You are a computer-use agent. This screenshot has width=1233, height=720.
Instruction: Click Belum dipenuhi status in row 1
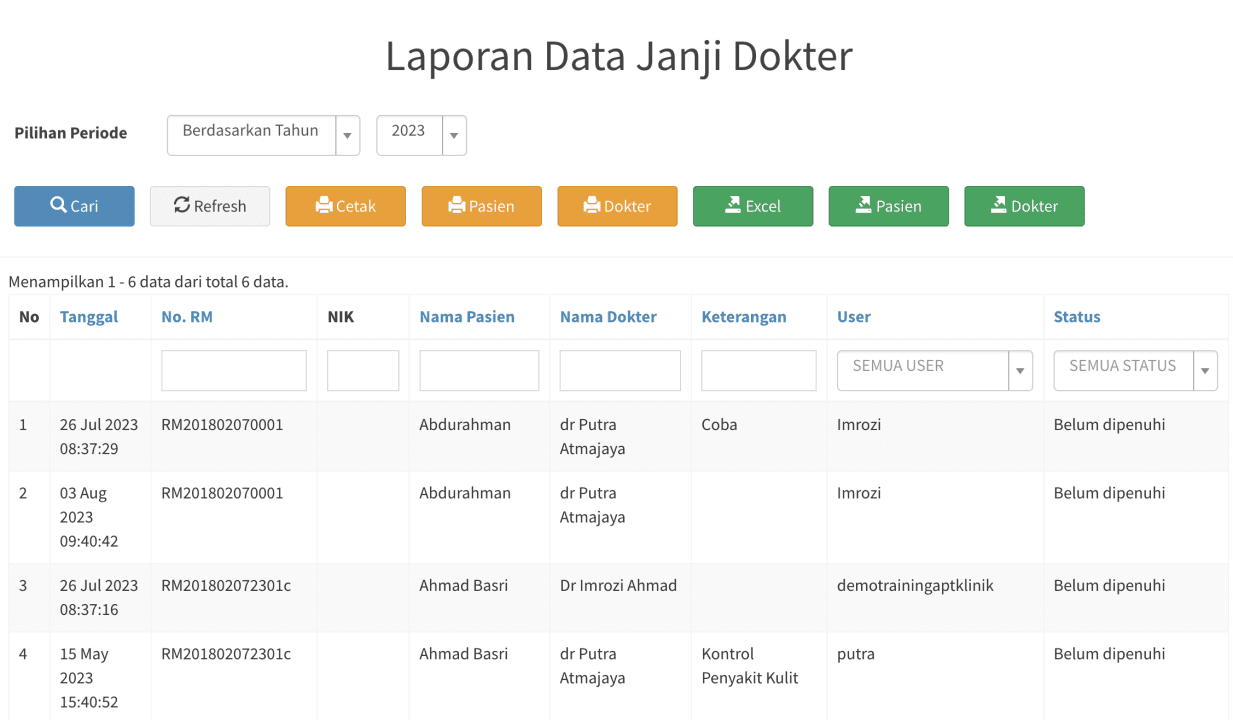tap(1109, 425)
